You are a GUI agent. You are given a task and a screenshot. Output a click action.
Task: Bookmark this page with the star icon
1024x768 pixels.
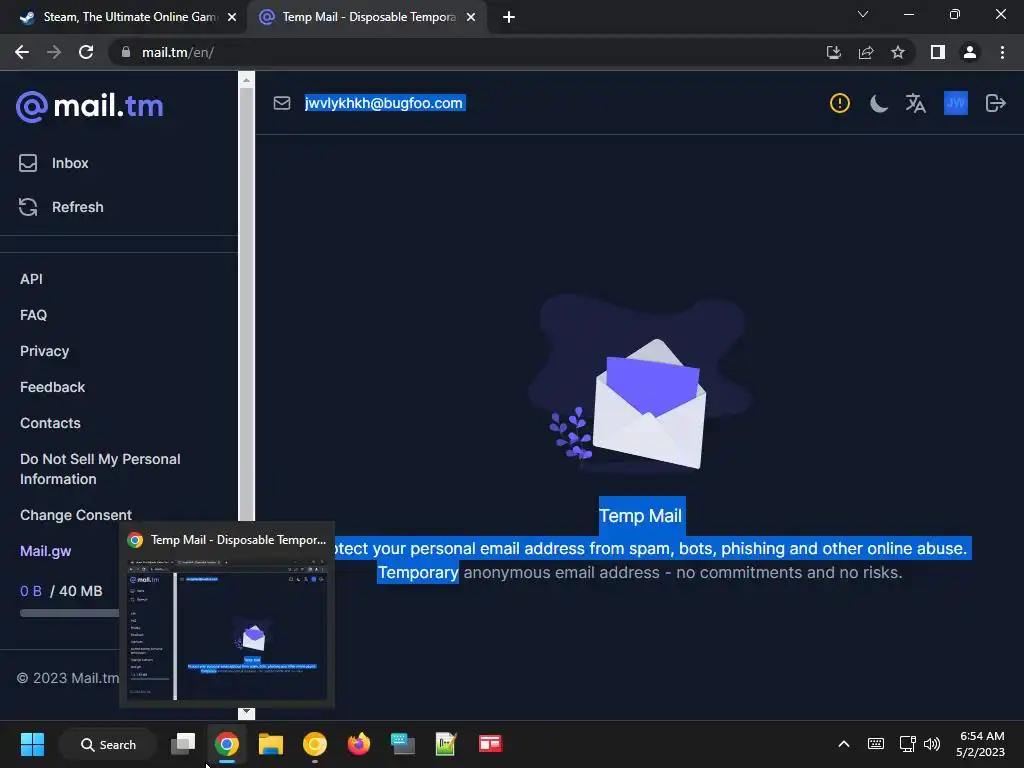point(898,52)
